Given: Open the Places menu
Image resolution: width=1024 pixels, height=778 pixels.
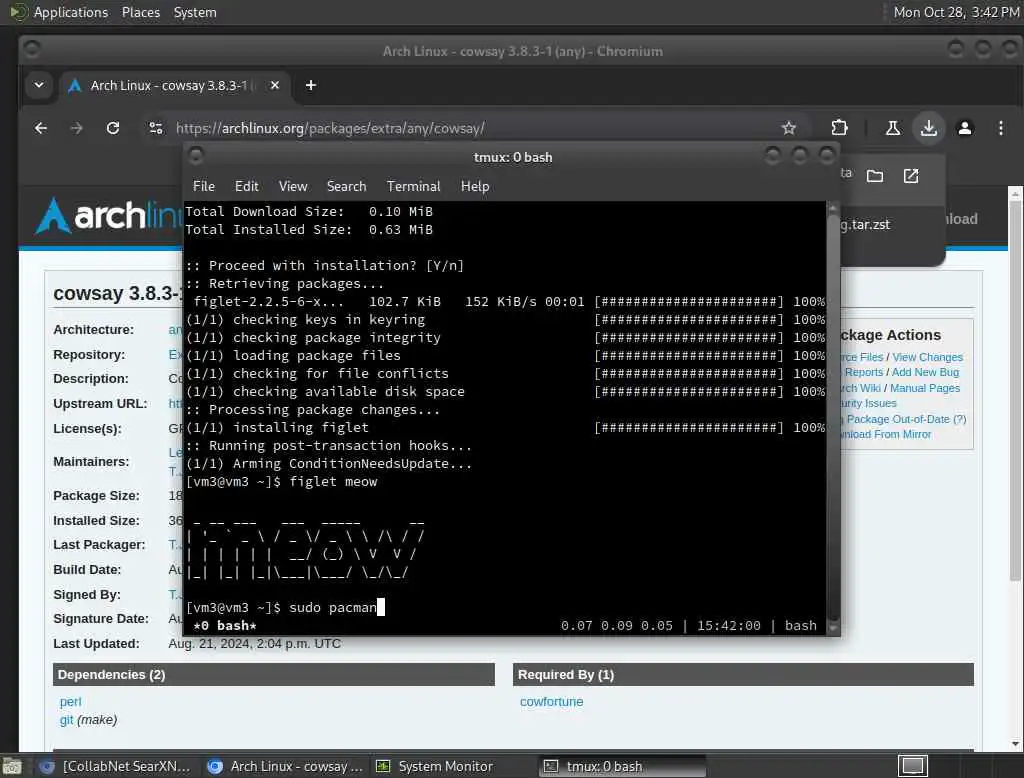Looking at the screenshot, I should [x=140, y=12].
